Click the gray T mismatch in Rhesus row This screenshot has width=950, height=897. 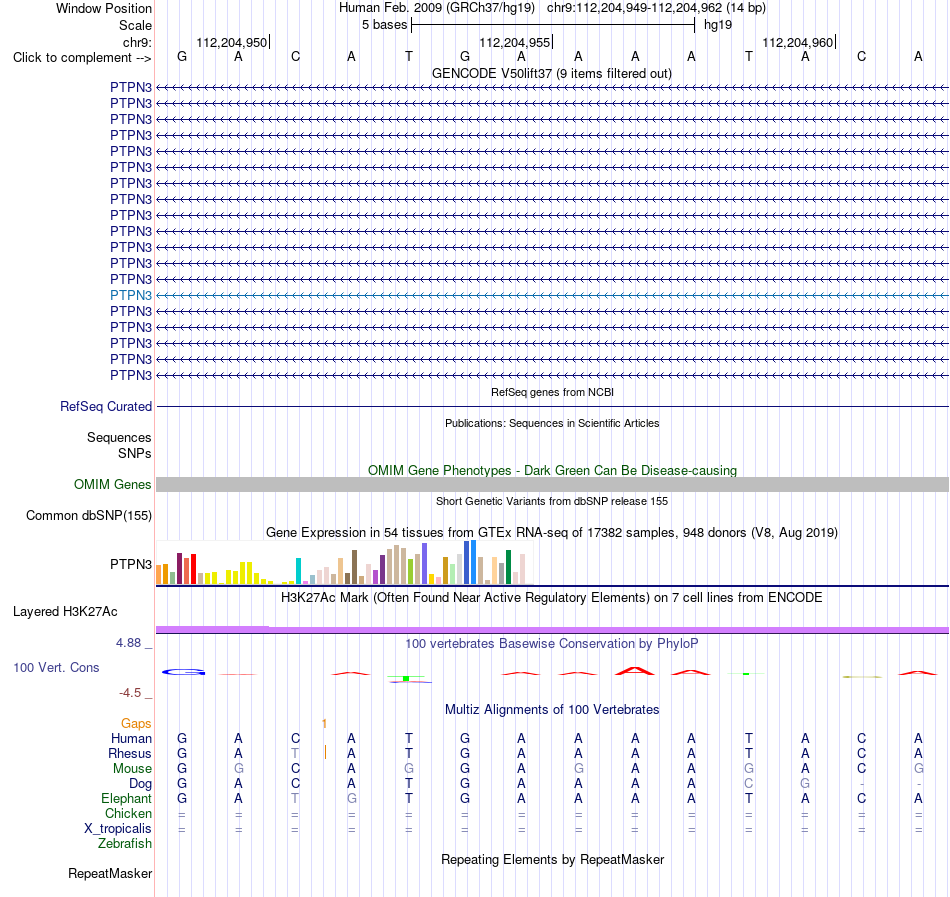(295, 753)
